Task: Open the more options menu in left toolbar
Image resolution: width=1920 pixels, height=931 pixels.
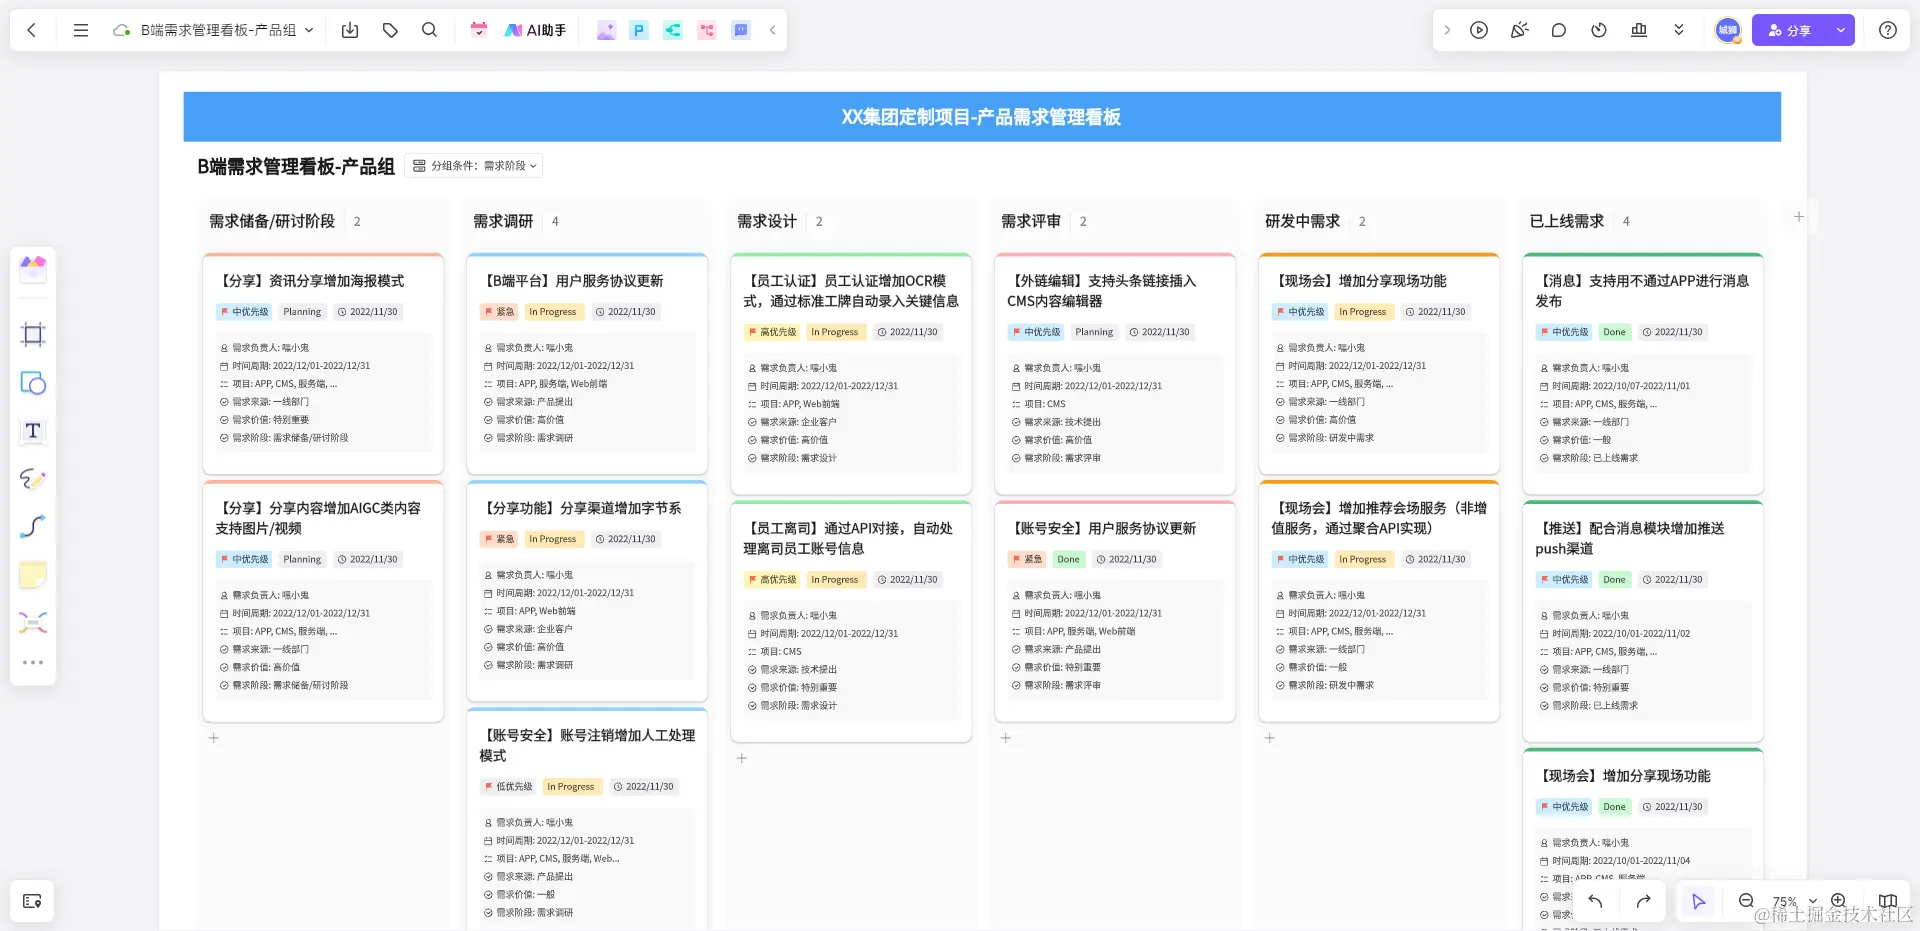Action: [x=33, y=661]
